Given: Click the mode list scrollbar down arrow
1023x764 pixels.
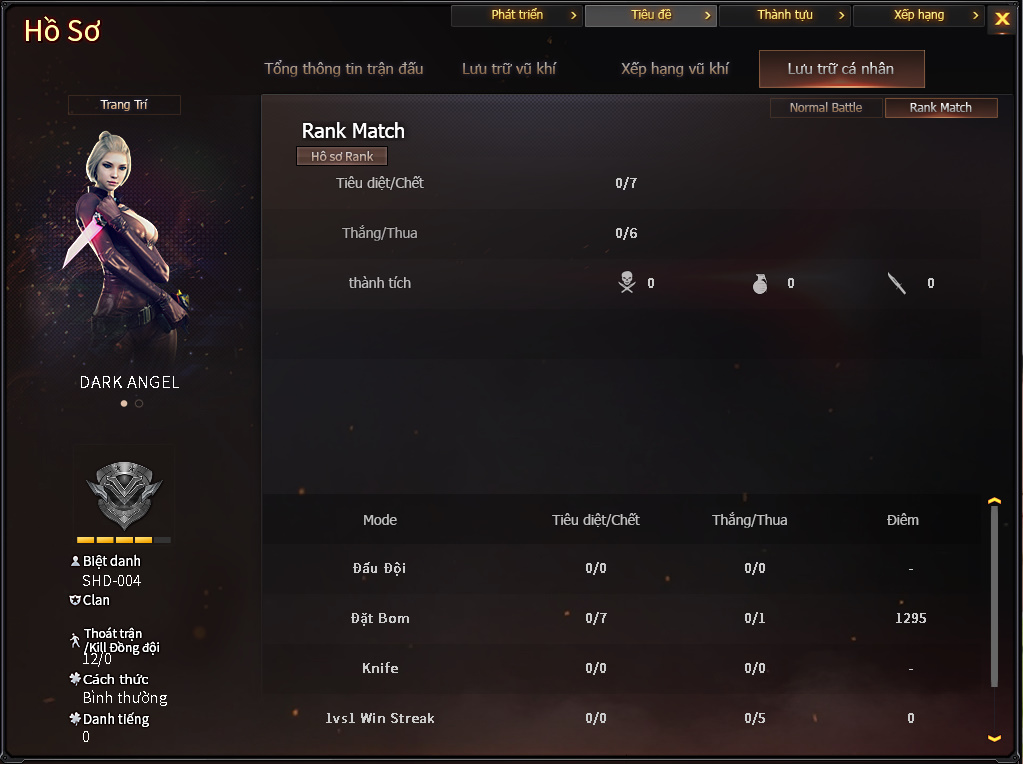Looking at the screenshot, I should (x=994, y=738).
